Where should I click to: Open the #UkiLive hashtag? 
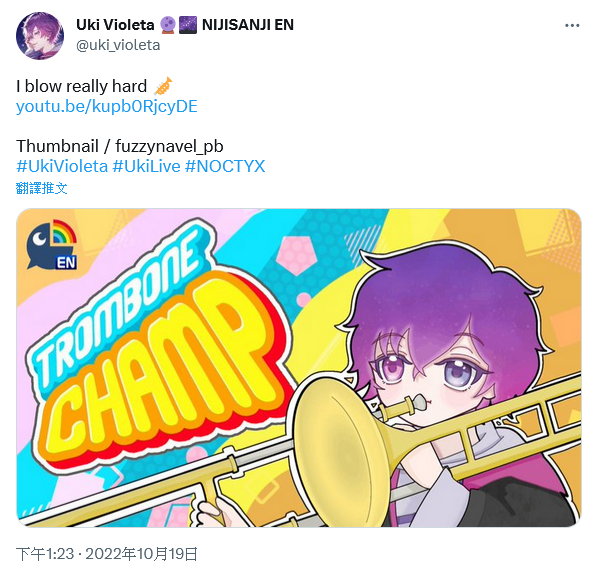tap(146, 166)
